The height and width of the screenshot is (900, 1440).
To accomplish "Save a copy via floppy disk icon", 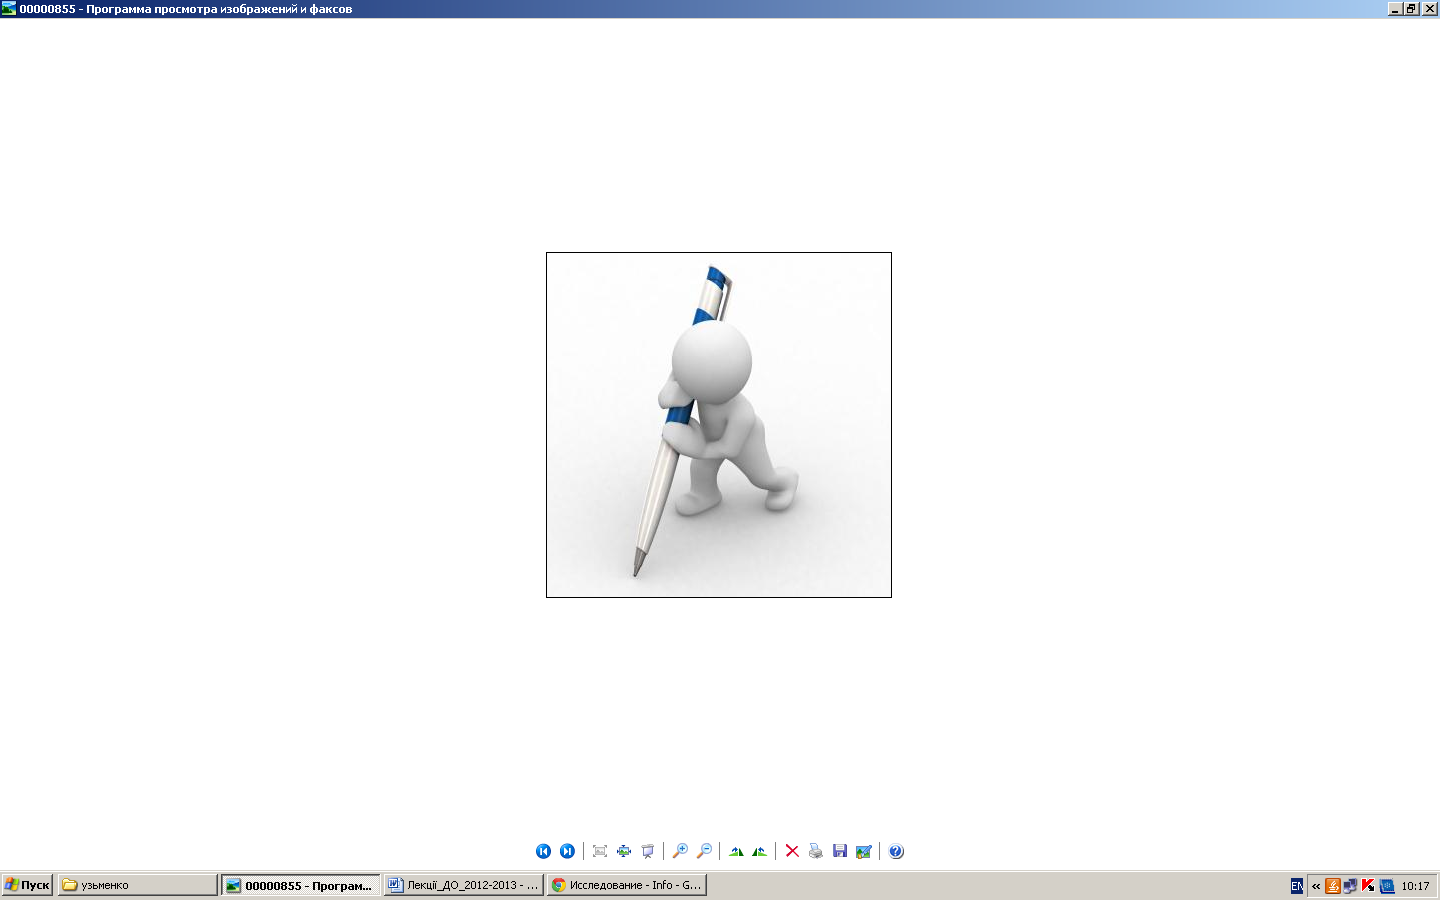I will coord(840,851).
